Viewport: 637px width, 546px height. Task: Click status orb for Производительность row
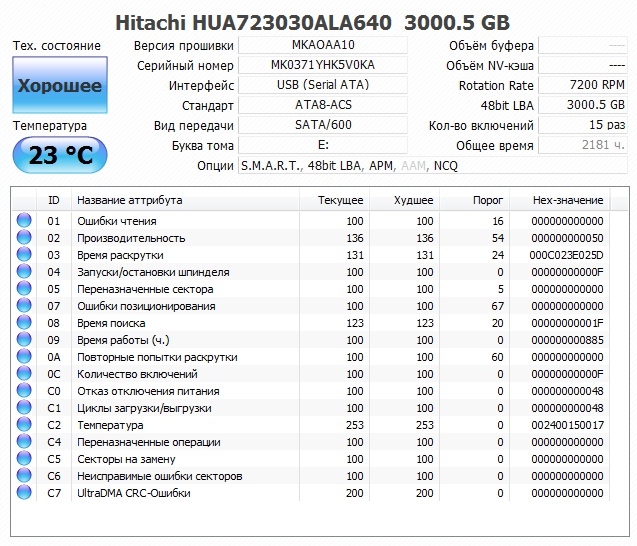24,238
